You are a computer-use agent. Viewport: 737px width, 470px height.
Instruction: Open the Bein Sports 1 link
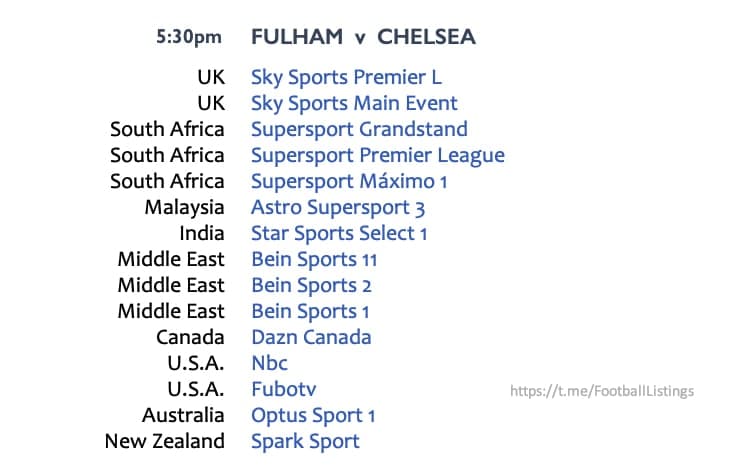[x=310, y=311]
